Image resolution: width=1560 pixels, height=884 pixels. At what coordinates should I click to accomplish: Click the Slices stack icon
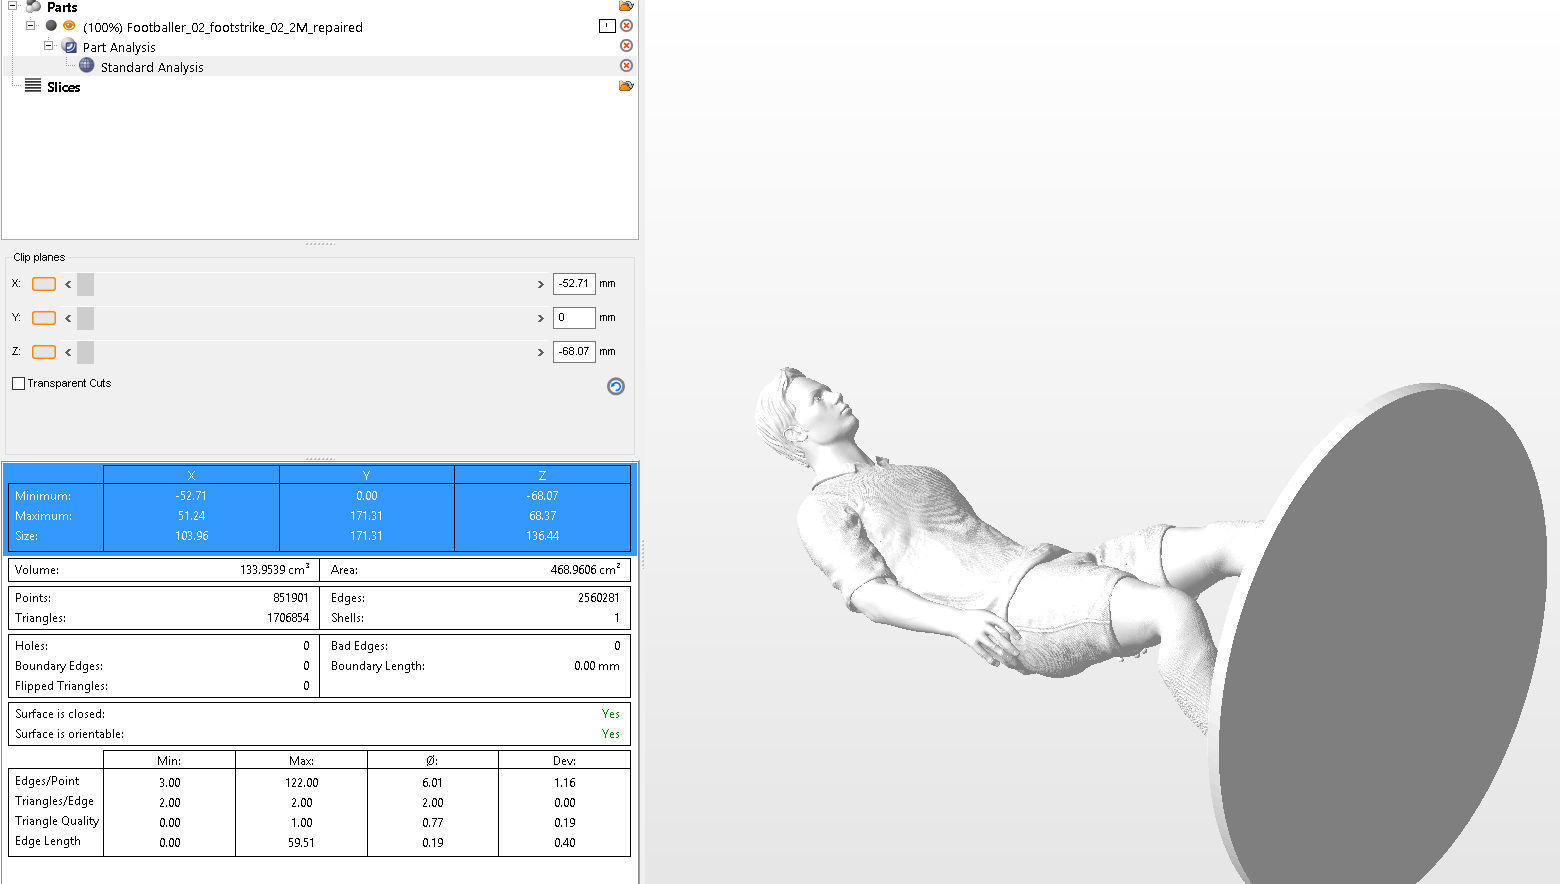point(33,86)
